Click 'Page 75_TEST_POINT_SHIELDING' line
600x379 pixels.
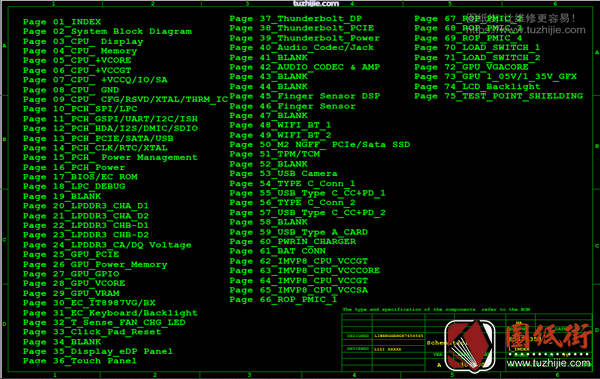(x=499, y=96)
